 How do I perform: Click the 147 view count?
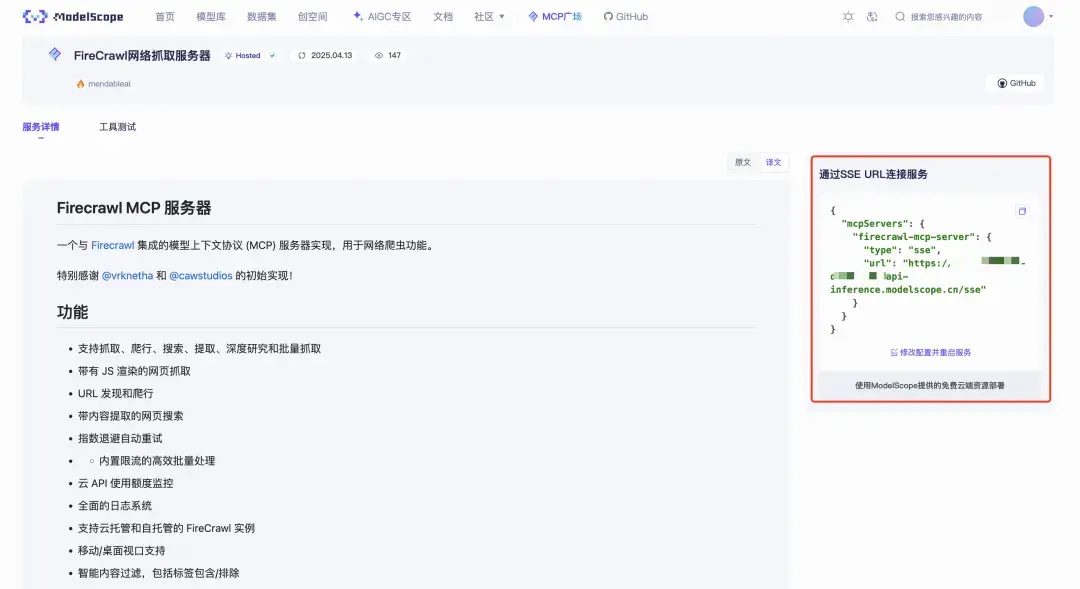394,56
